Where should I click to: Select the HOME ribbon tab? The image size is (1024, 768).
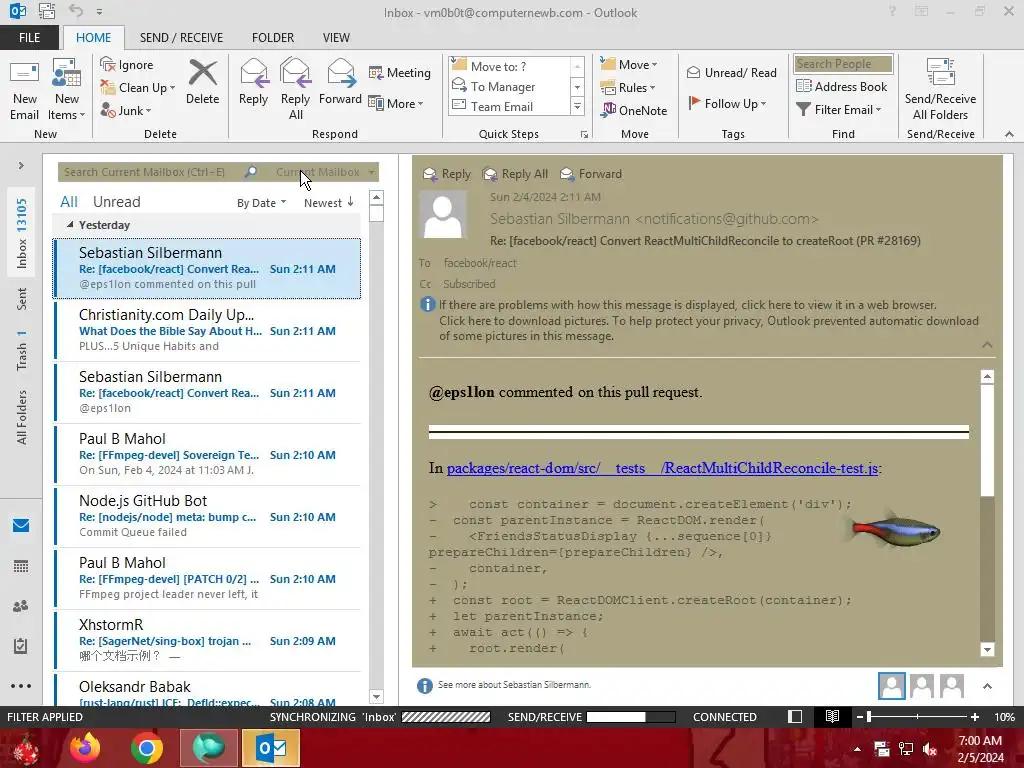point(93,38)
